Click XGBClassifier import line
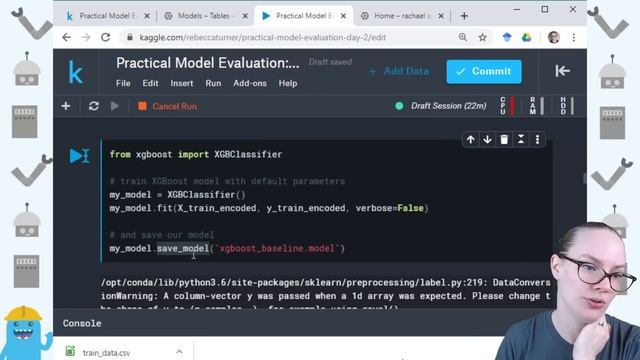This screenshot has width=640, height=360. click(196, 154)
